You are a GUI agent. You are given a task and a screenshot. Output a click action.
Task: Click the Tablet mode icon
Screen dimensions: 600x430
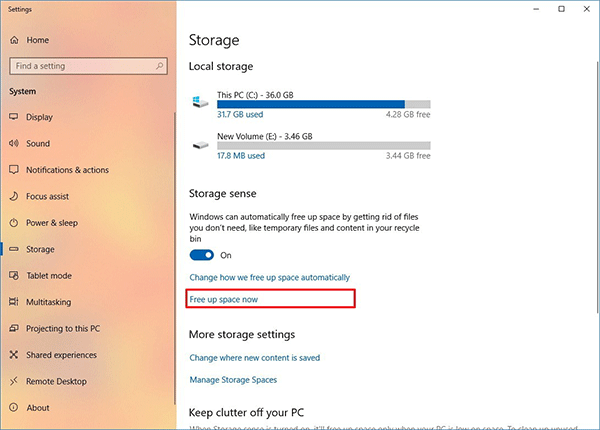point(14,275)
